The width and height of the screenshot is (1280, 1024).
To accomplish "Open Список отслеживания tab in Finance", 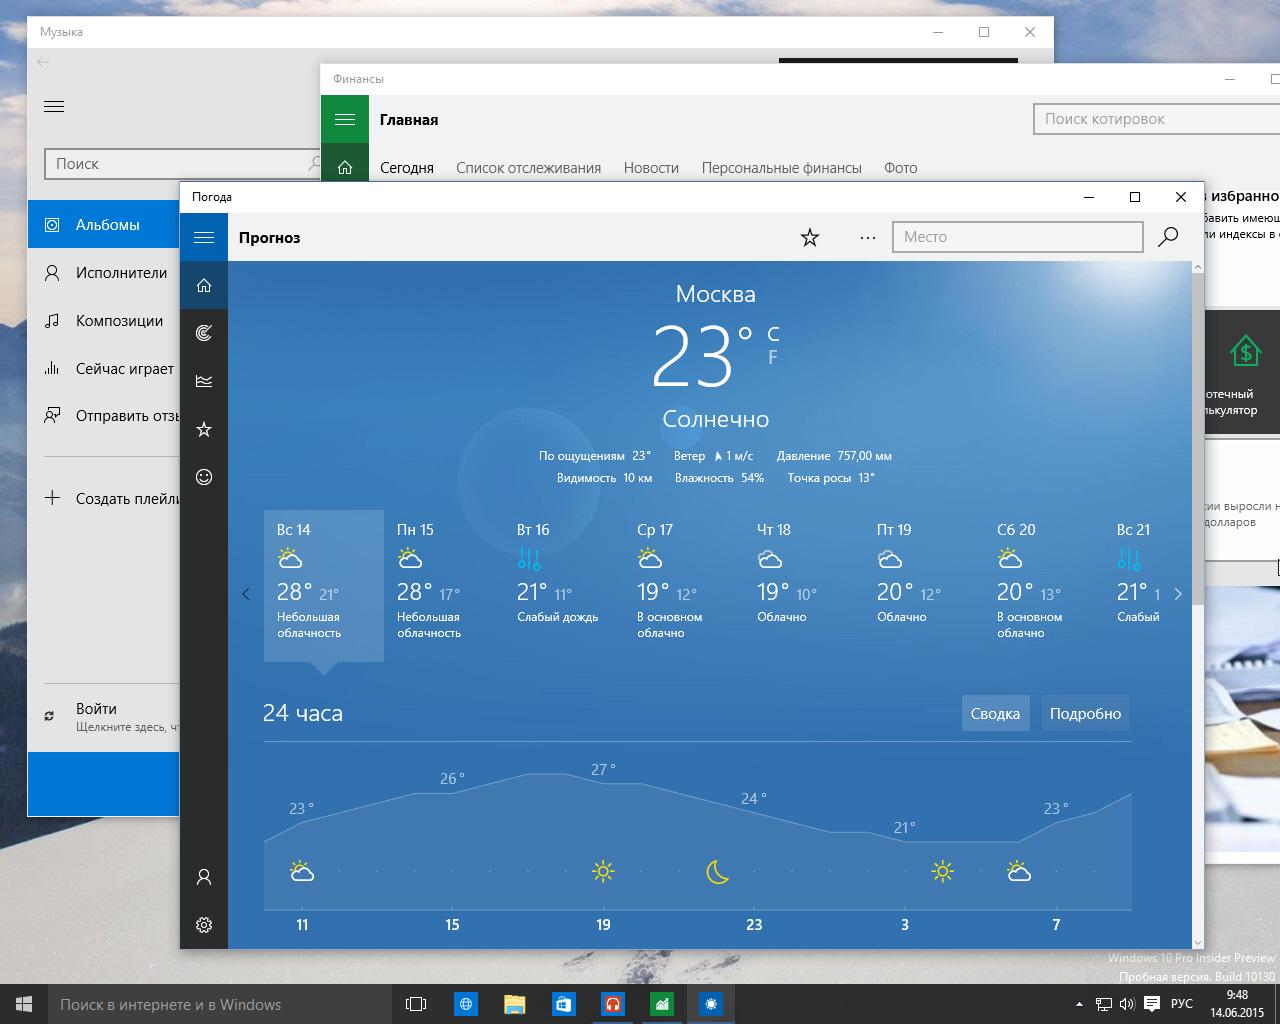I will (x=528, y=168).
